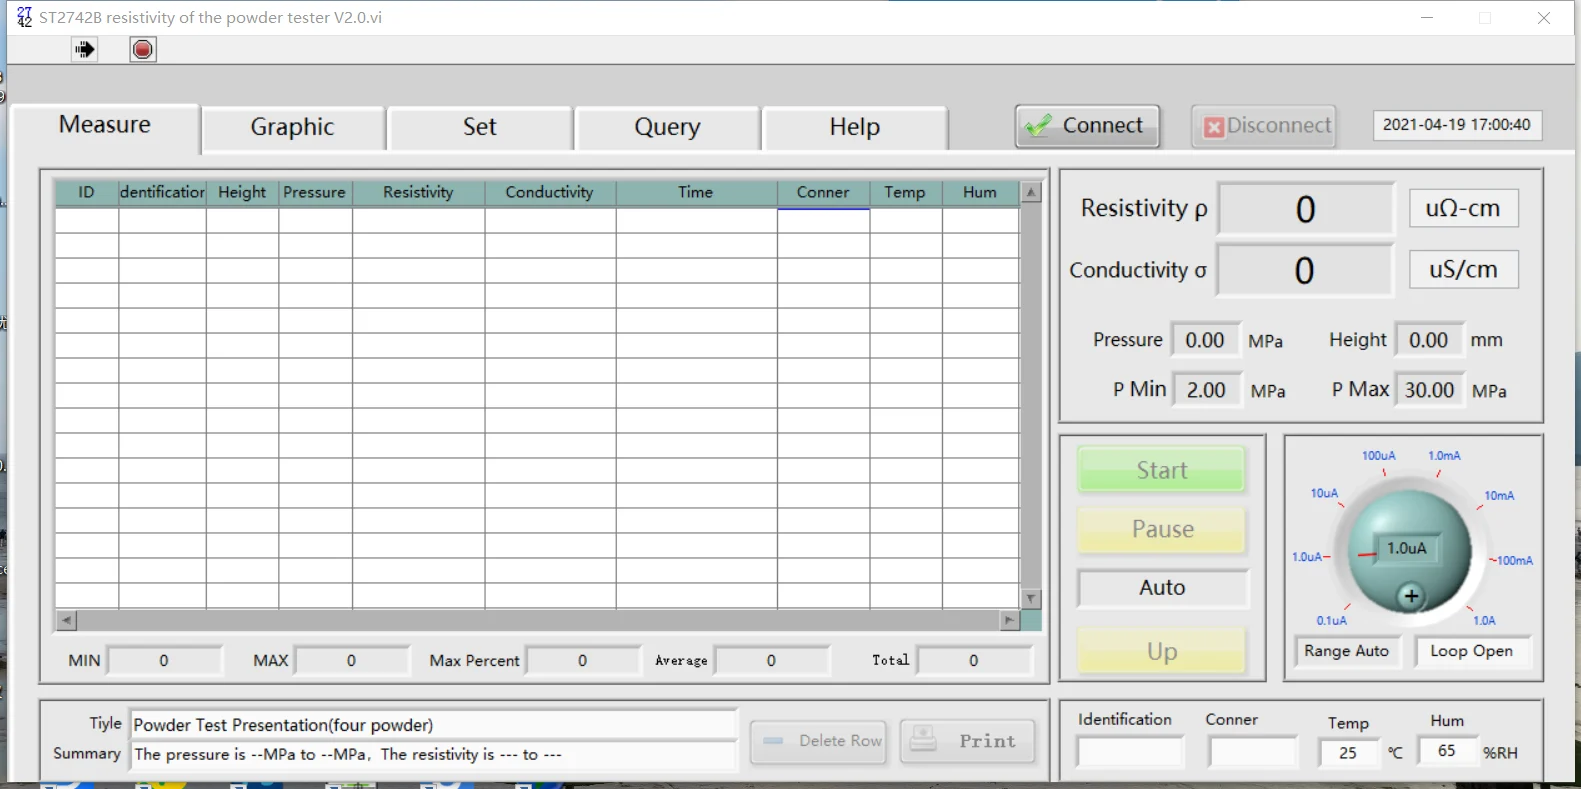Click the Temp input field

click(1349, 753)
